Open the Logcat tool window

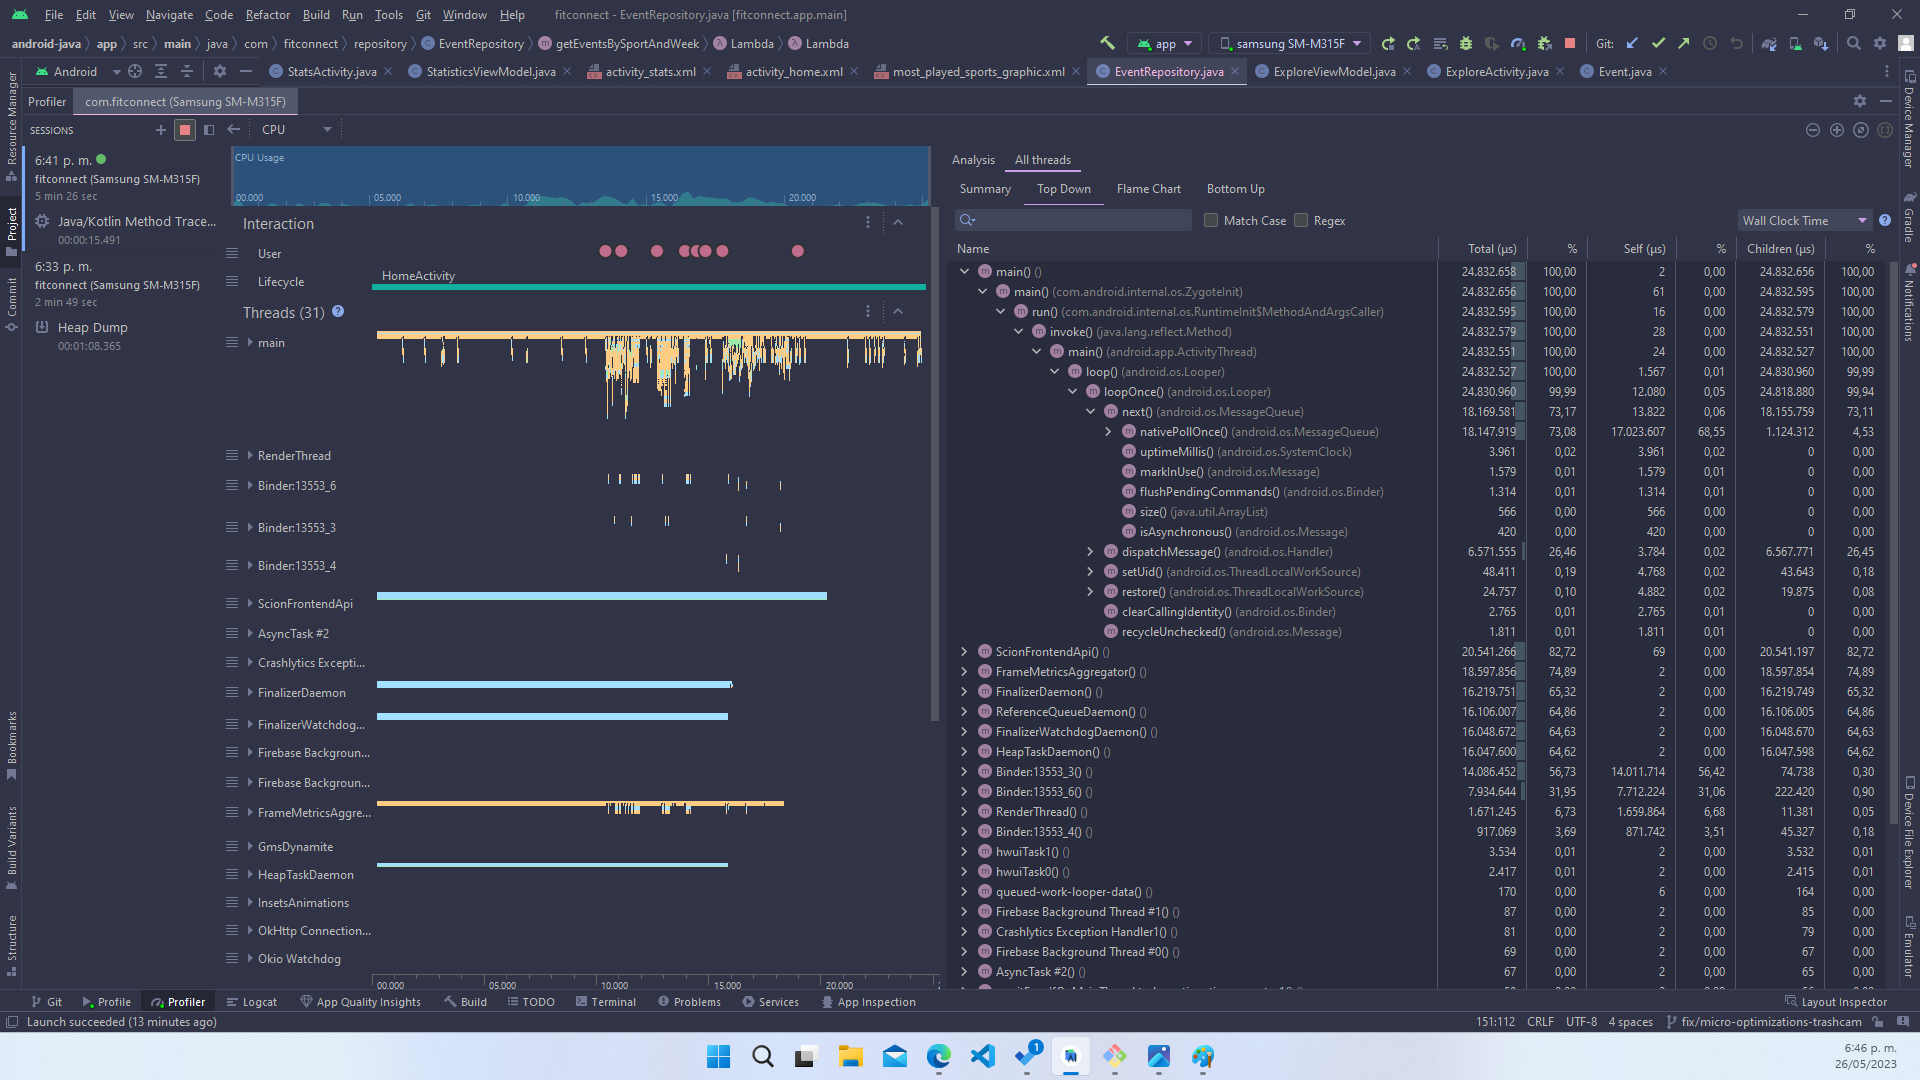251,1001
